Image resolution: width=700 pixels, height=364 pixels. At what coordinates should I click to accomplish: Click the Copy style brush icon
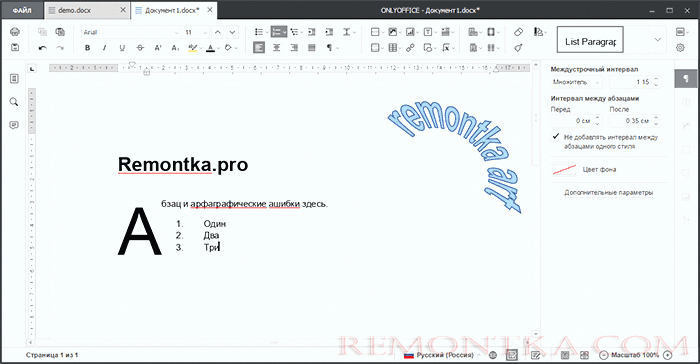click(x=518, y=48)
